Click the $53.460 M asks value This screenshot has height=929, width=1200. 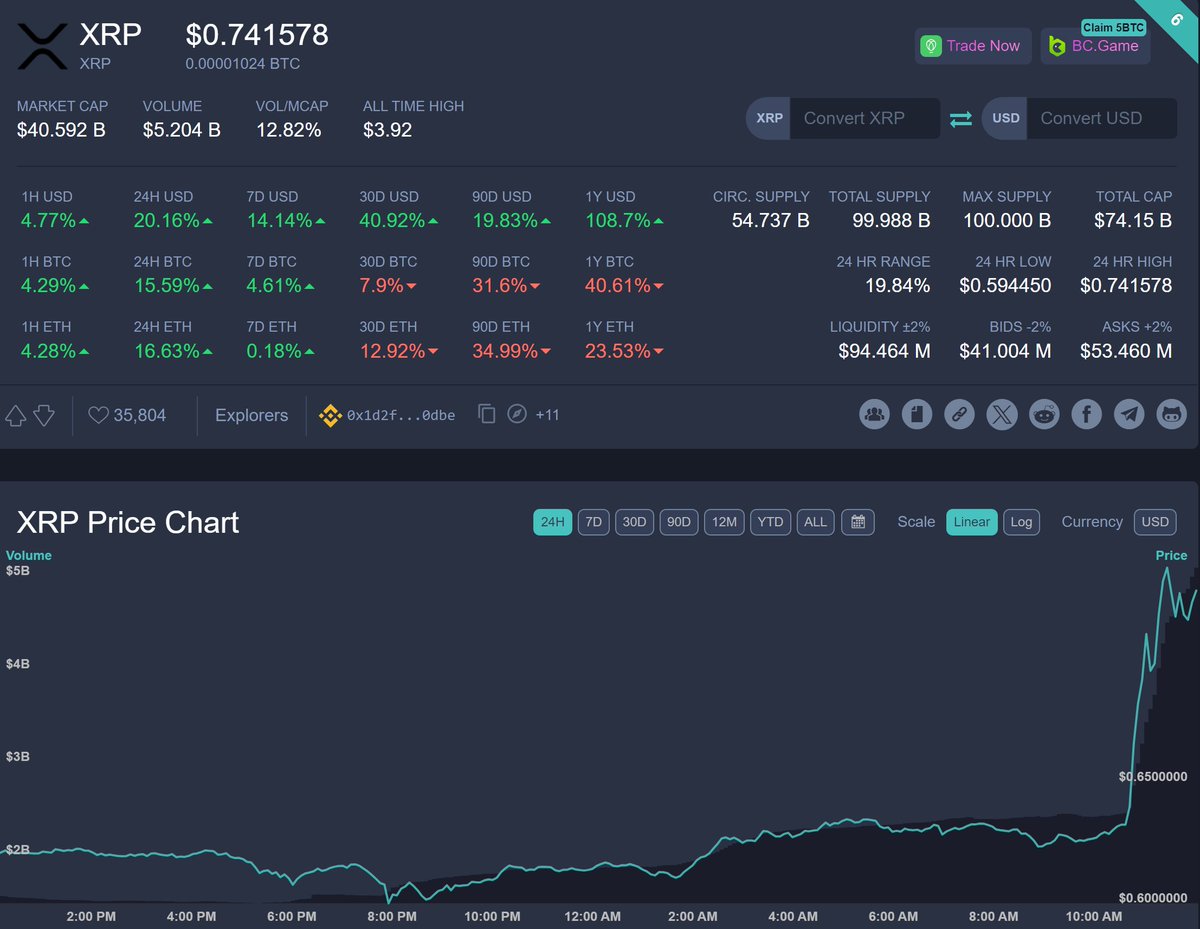(1126, 351)
